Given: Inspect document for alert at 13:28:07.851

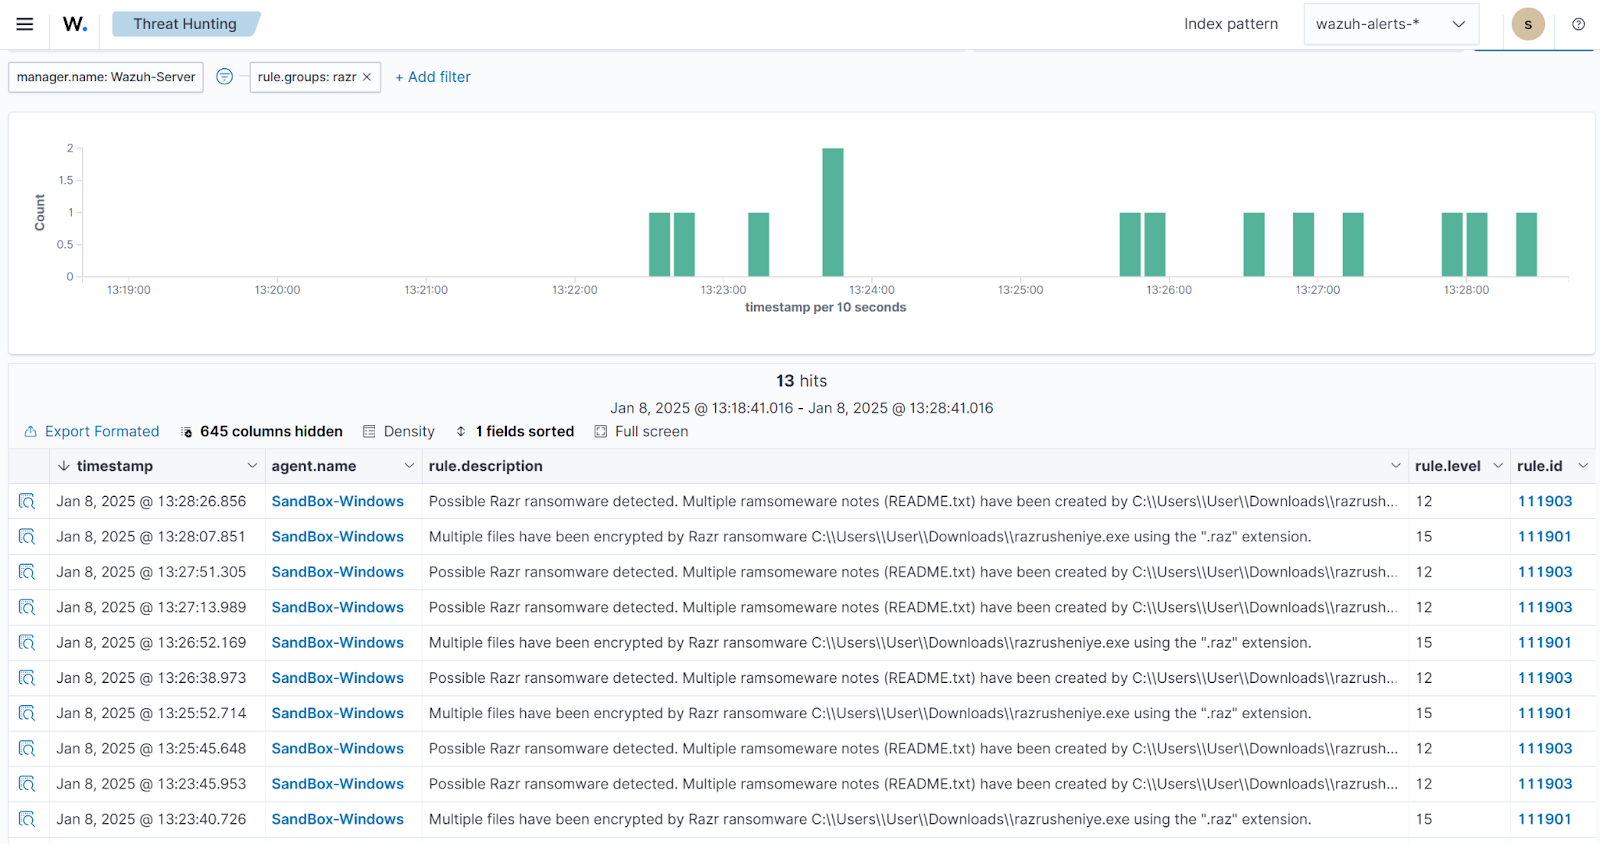Looking at the screenshot, I should click(27, 537).
